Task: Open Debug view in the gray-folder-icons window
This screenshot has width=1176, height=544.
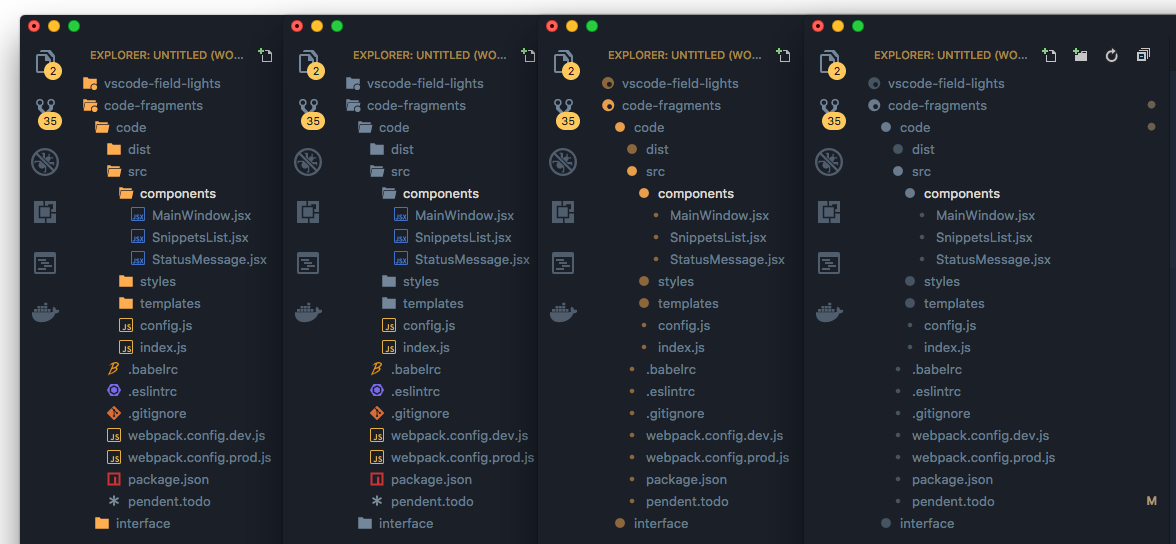Action: click(x=308, y=161)
